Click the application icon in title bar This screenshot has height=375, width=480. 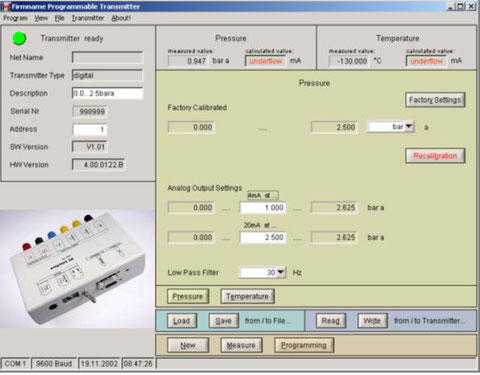tap(6, 6)
